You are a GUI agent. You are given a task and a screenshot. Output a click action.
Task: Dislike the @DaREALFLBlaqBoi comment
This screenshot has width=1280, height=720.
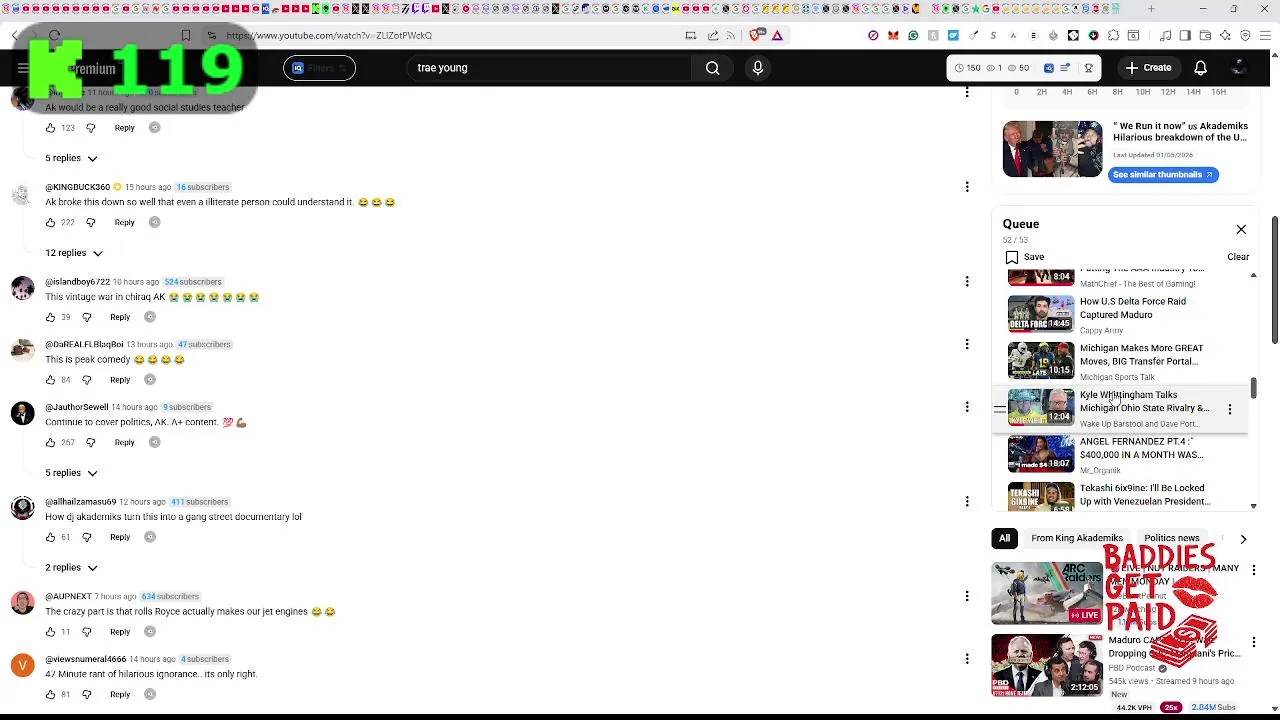pos(86,379)
